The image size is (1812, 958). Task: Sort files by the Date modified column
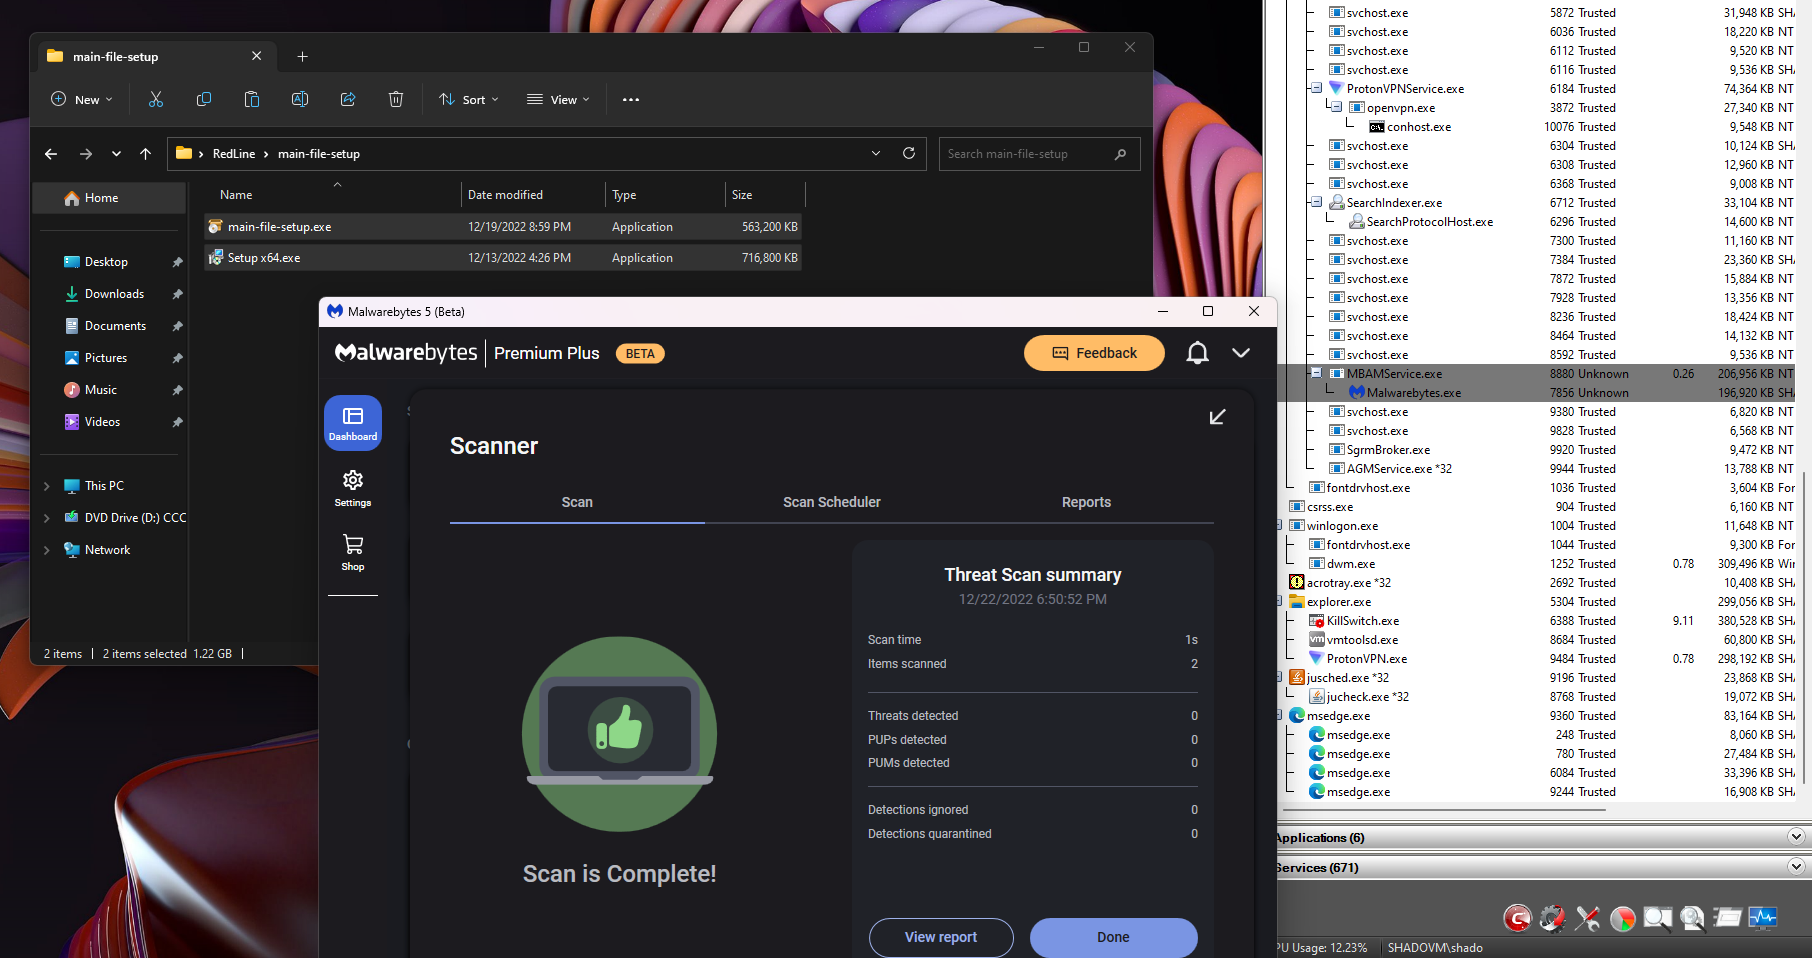tap(505, 195)
